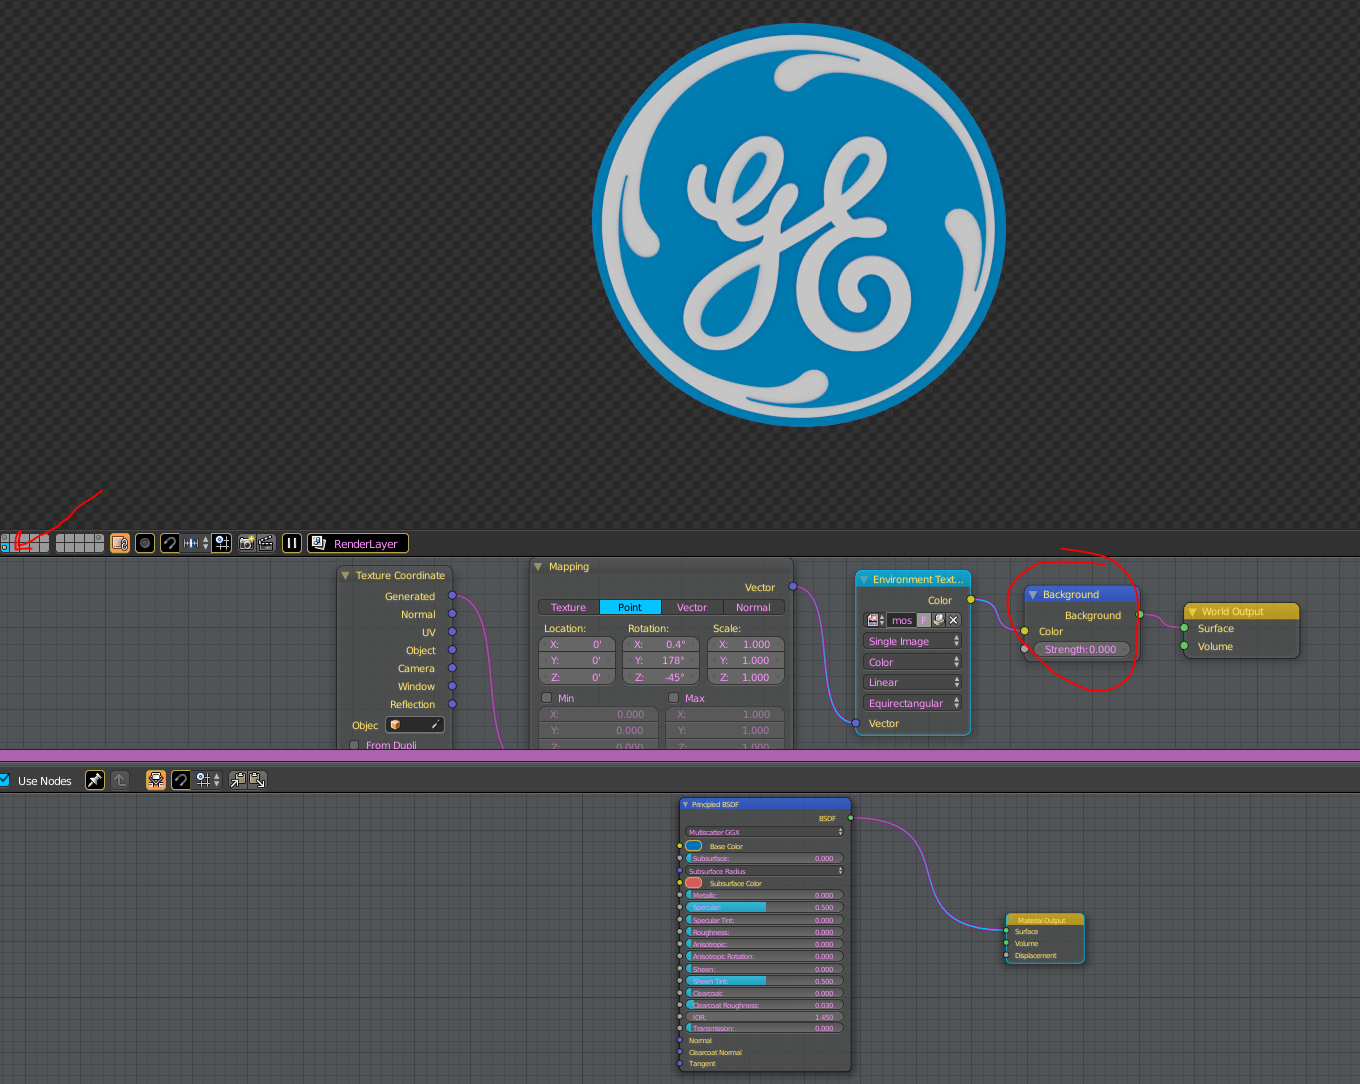The height and width of the screenshot is (1084, 1360).
Task: Open snap element type selector in viewport header
Action: (196, 543)
